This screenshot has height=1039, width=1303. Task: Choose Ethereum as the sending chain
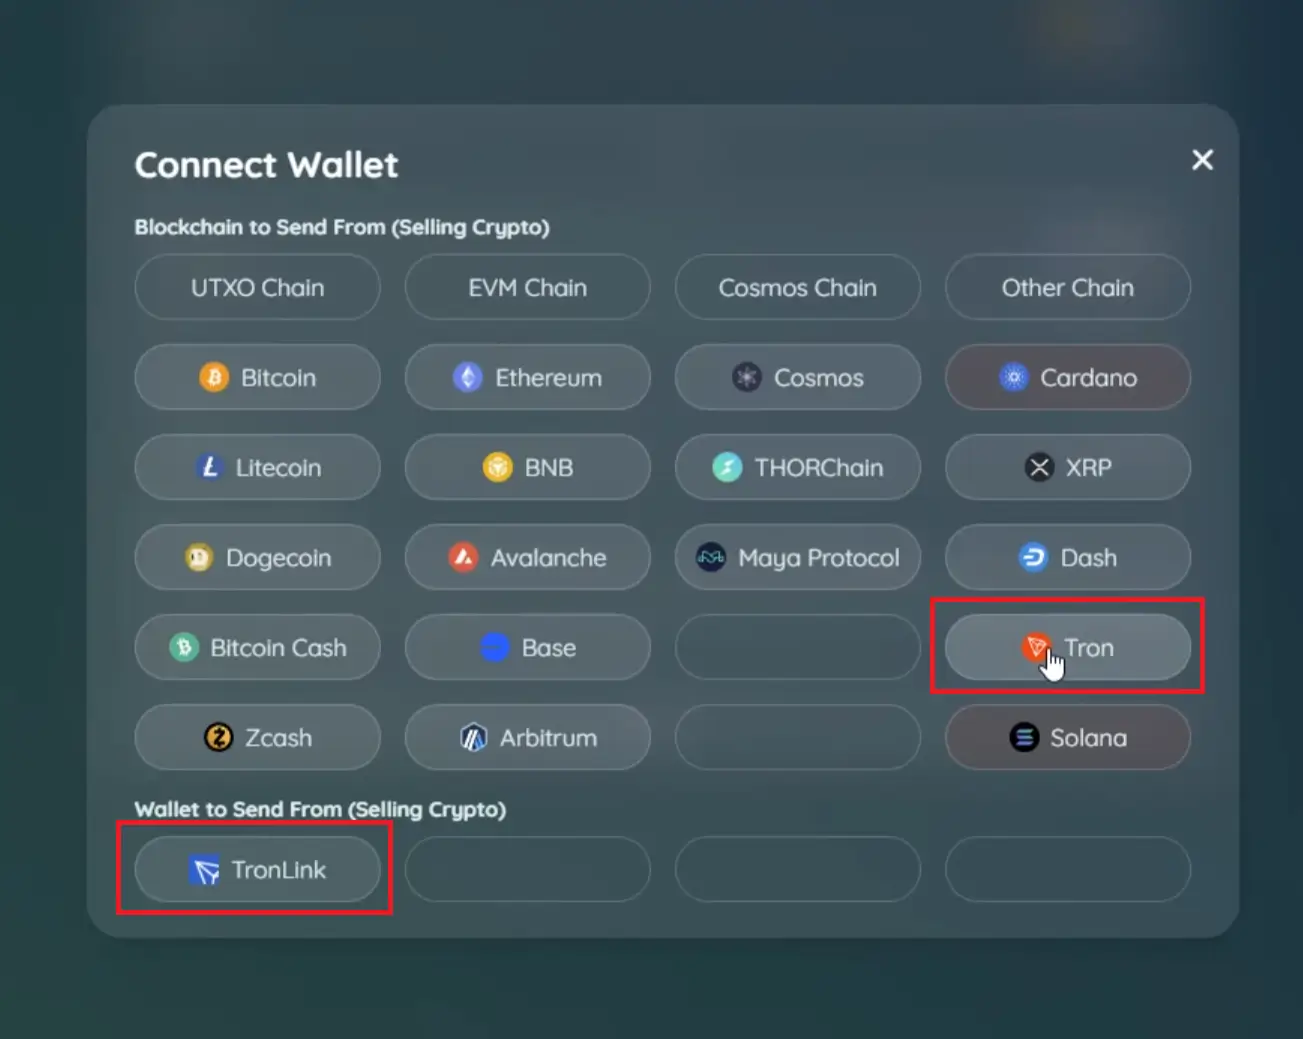pyautogui.click(x=527, y=378)
